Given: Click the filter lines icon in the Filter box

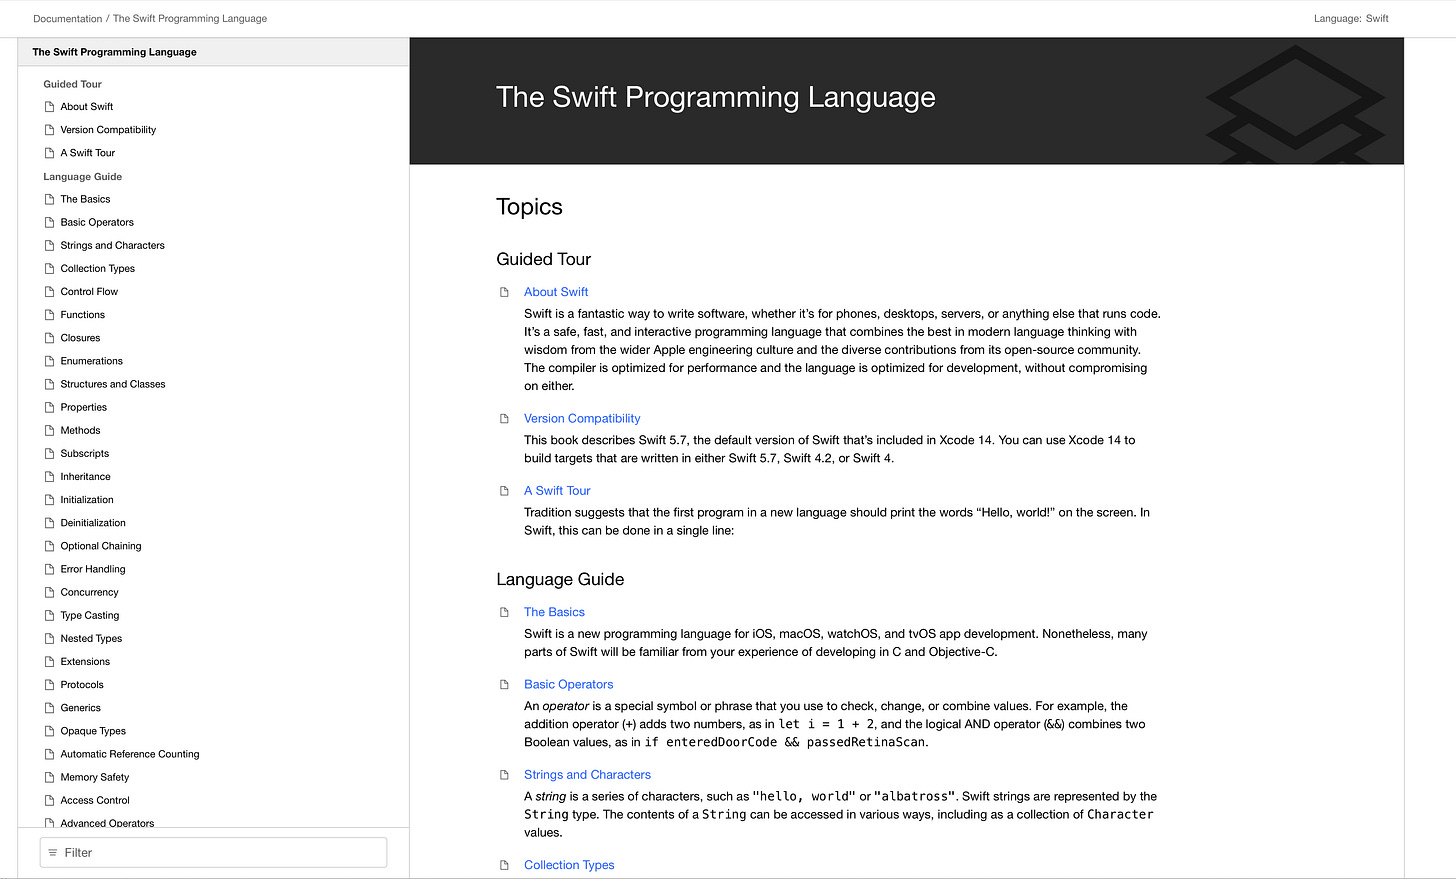Looking at the screenshot, I should pyautogui.click(x=53, y=853).
